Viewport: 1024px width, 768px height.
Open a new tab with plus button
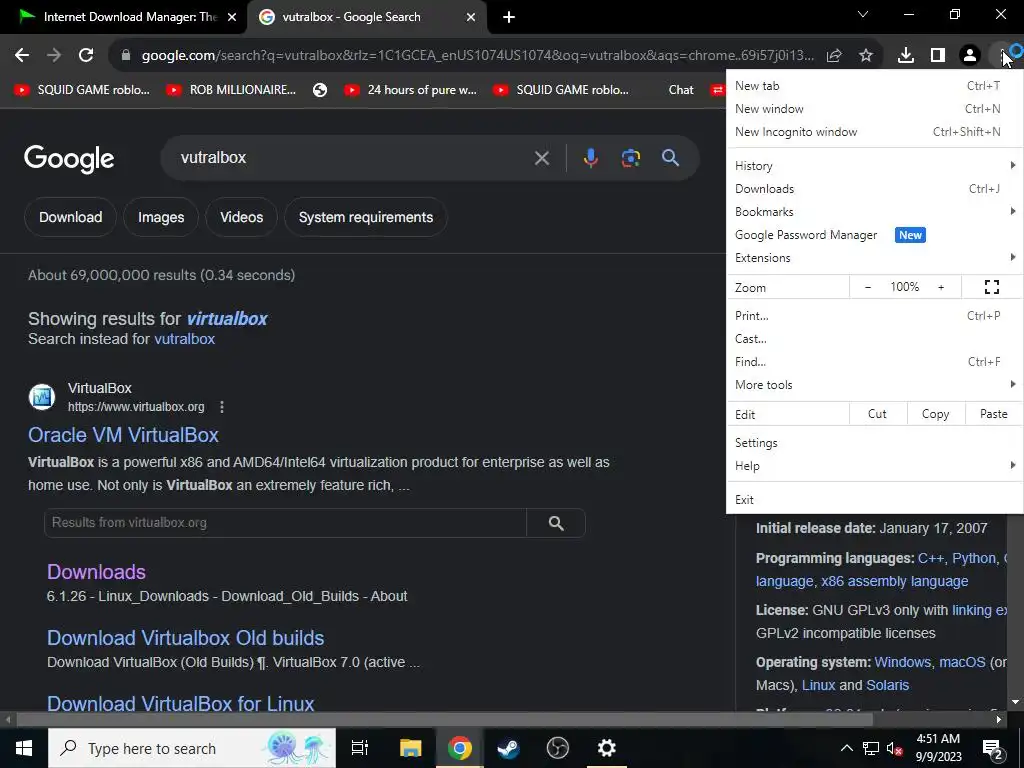509,17
